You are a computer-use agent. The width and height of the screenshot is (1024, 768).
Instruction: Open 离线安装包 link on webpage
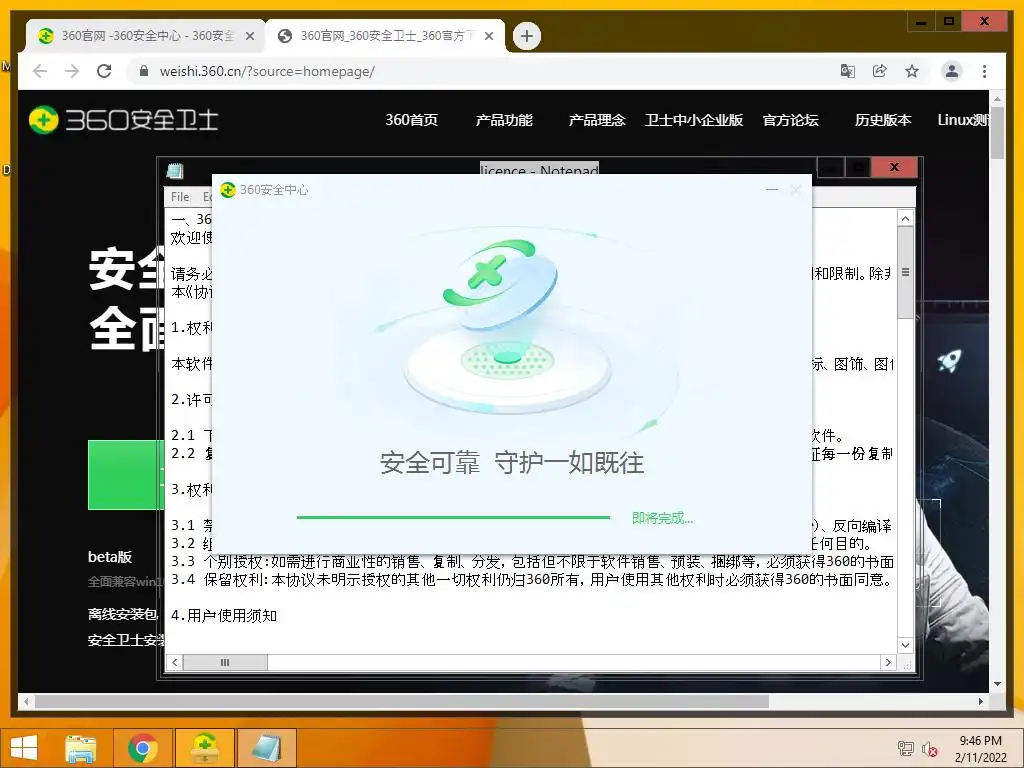click(123, 614)
